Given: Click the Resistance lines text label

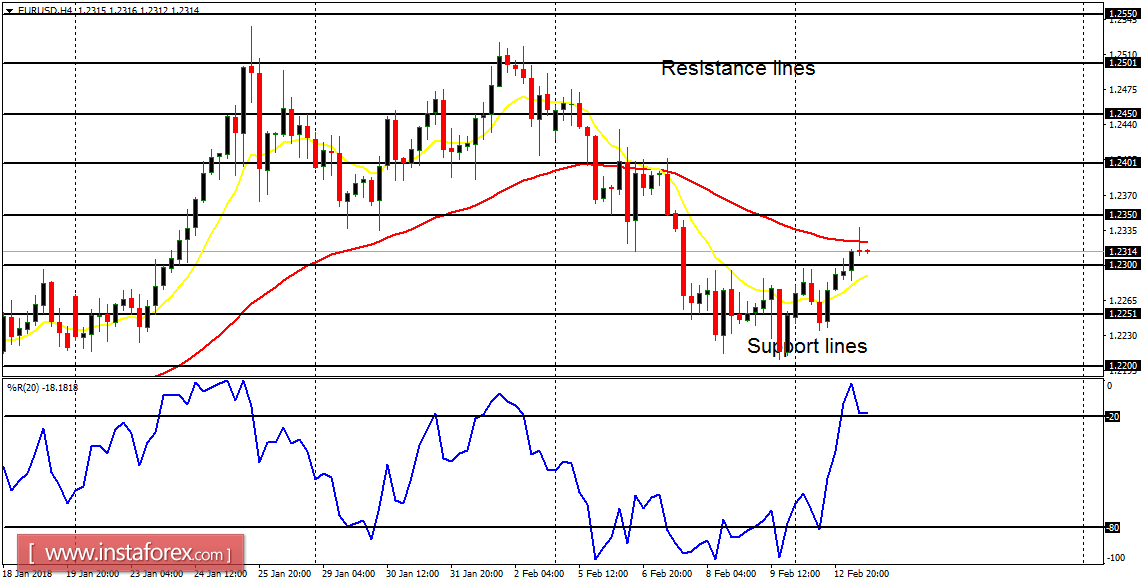Looking at the screenshot, I should [738, 68].
